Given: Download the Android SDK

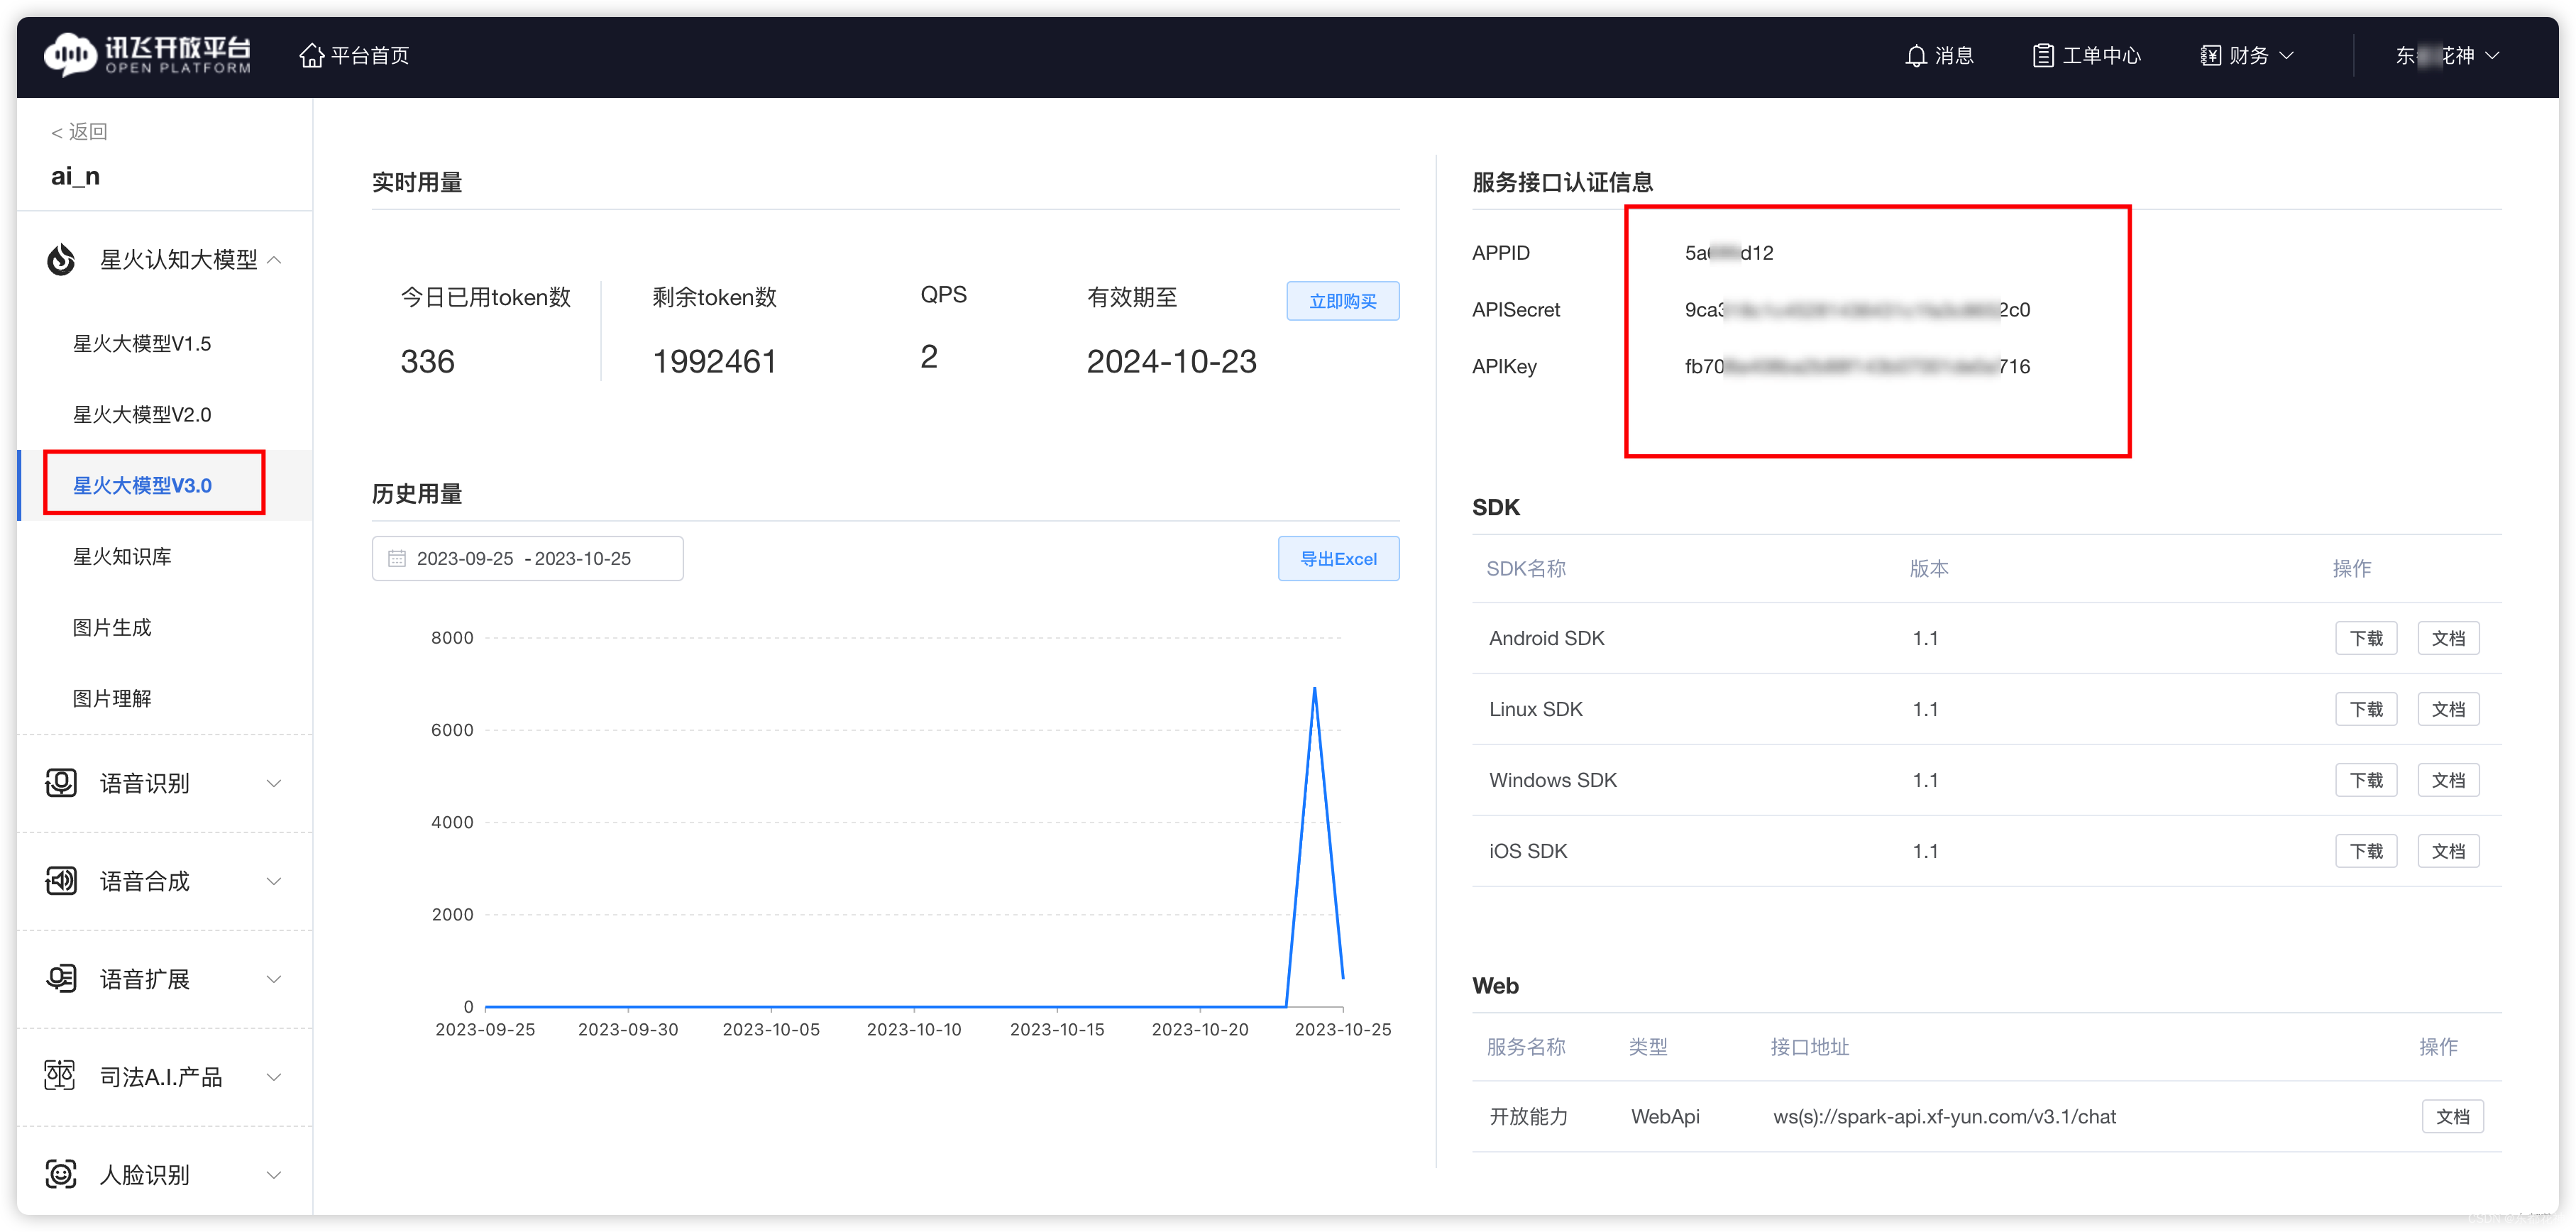Looking at the screenshot, I should 2366,638.
